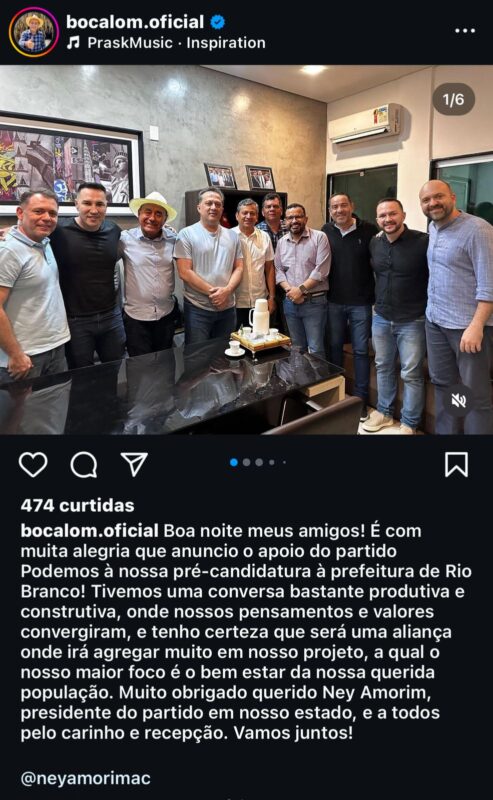Open the @neyamorimac mention

pos(86,778)
